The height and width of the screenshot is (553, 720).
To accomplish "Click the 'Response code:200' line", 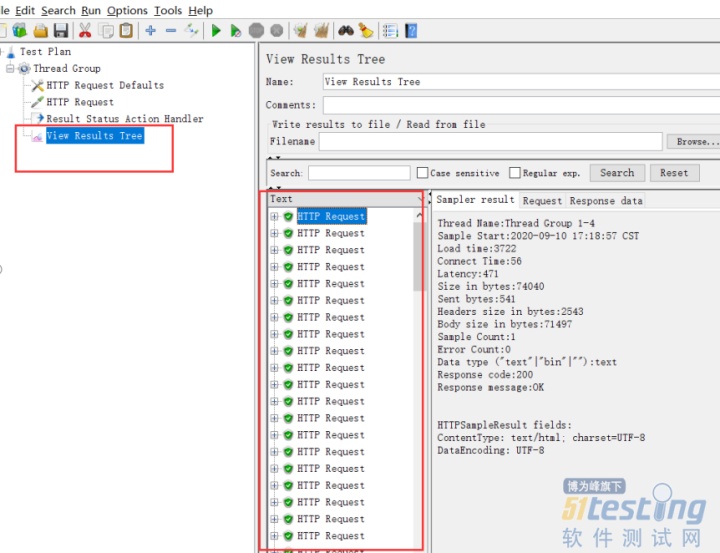I will tap(485, 375).
